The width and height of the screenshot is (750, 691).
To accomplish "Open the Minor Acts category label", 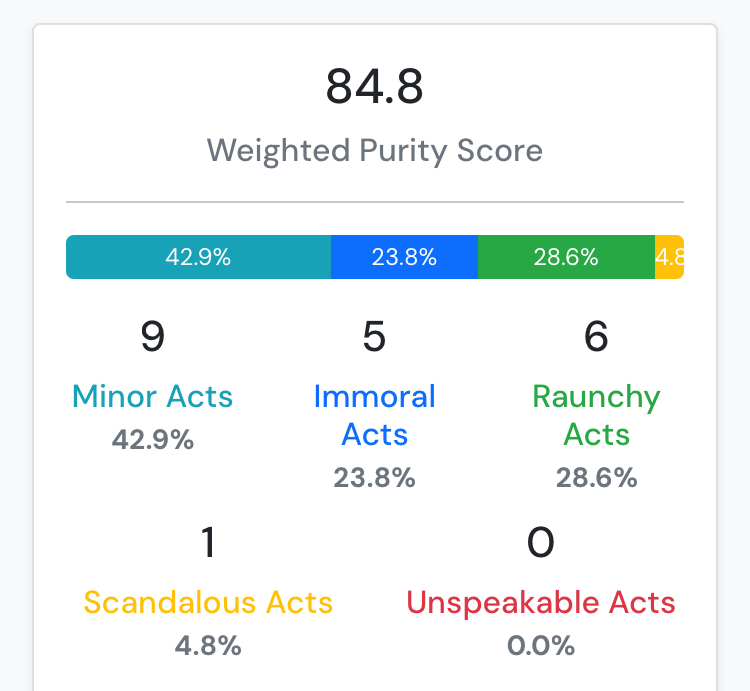I will coord(153,396).
